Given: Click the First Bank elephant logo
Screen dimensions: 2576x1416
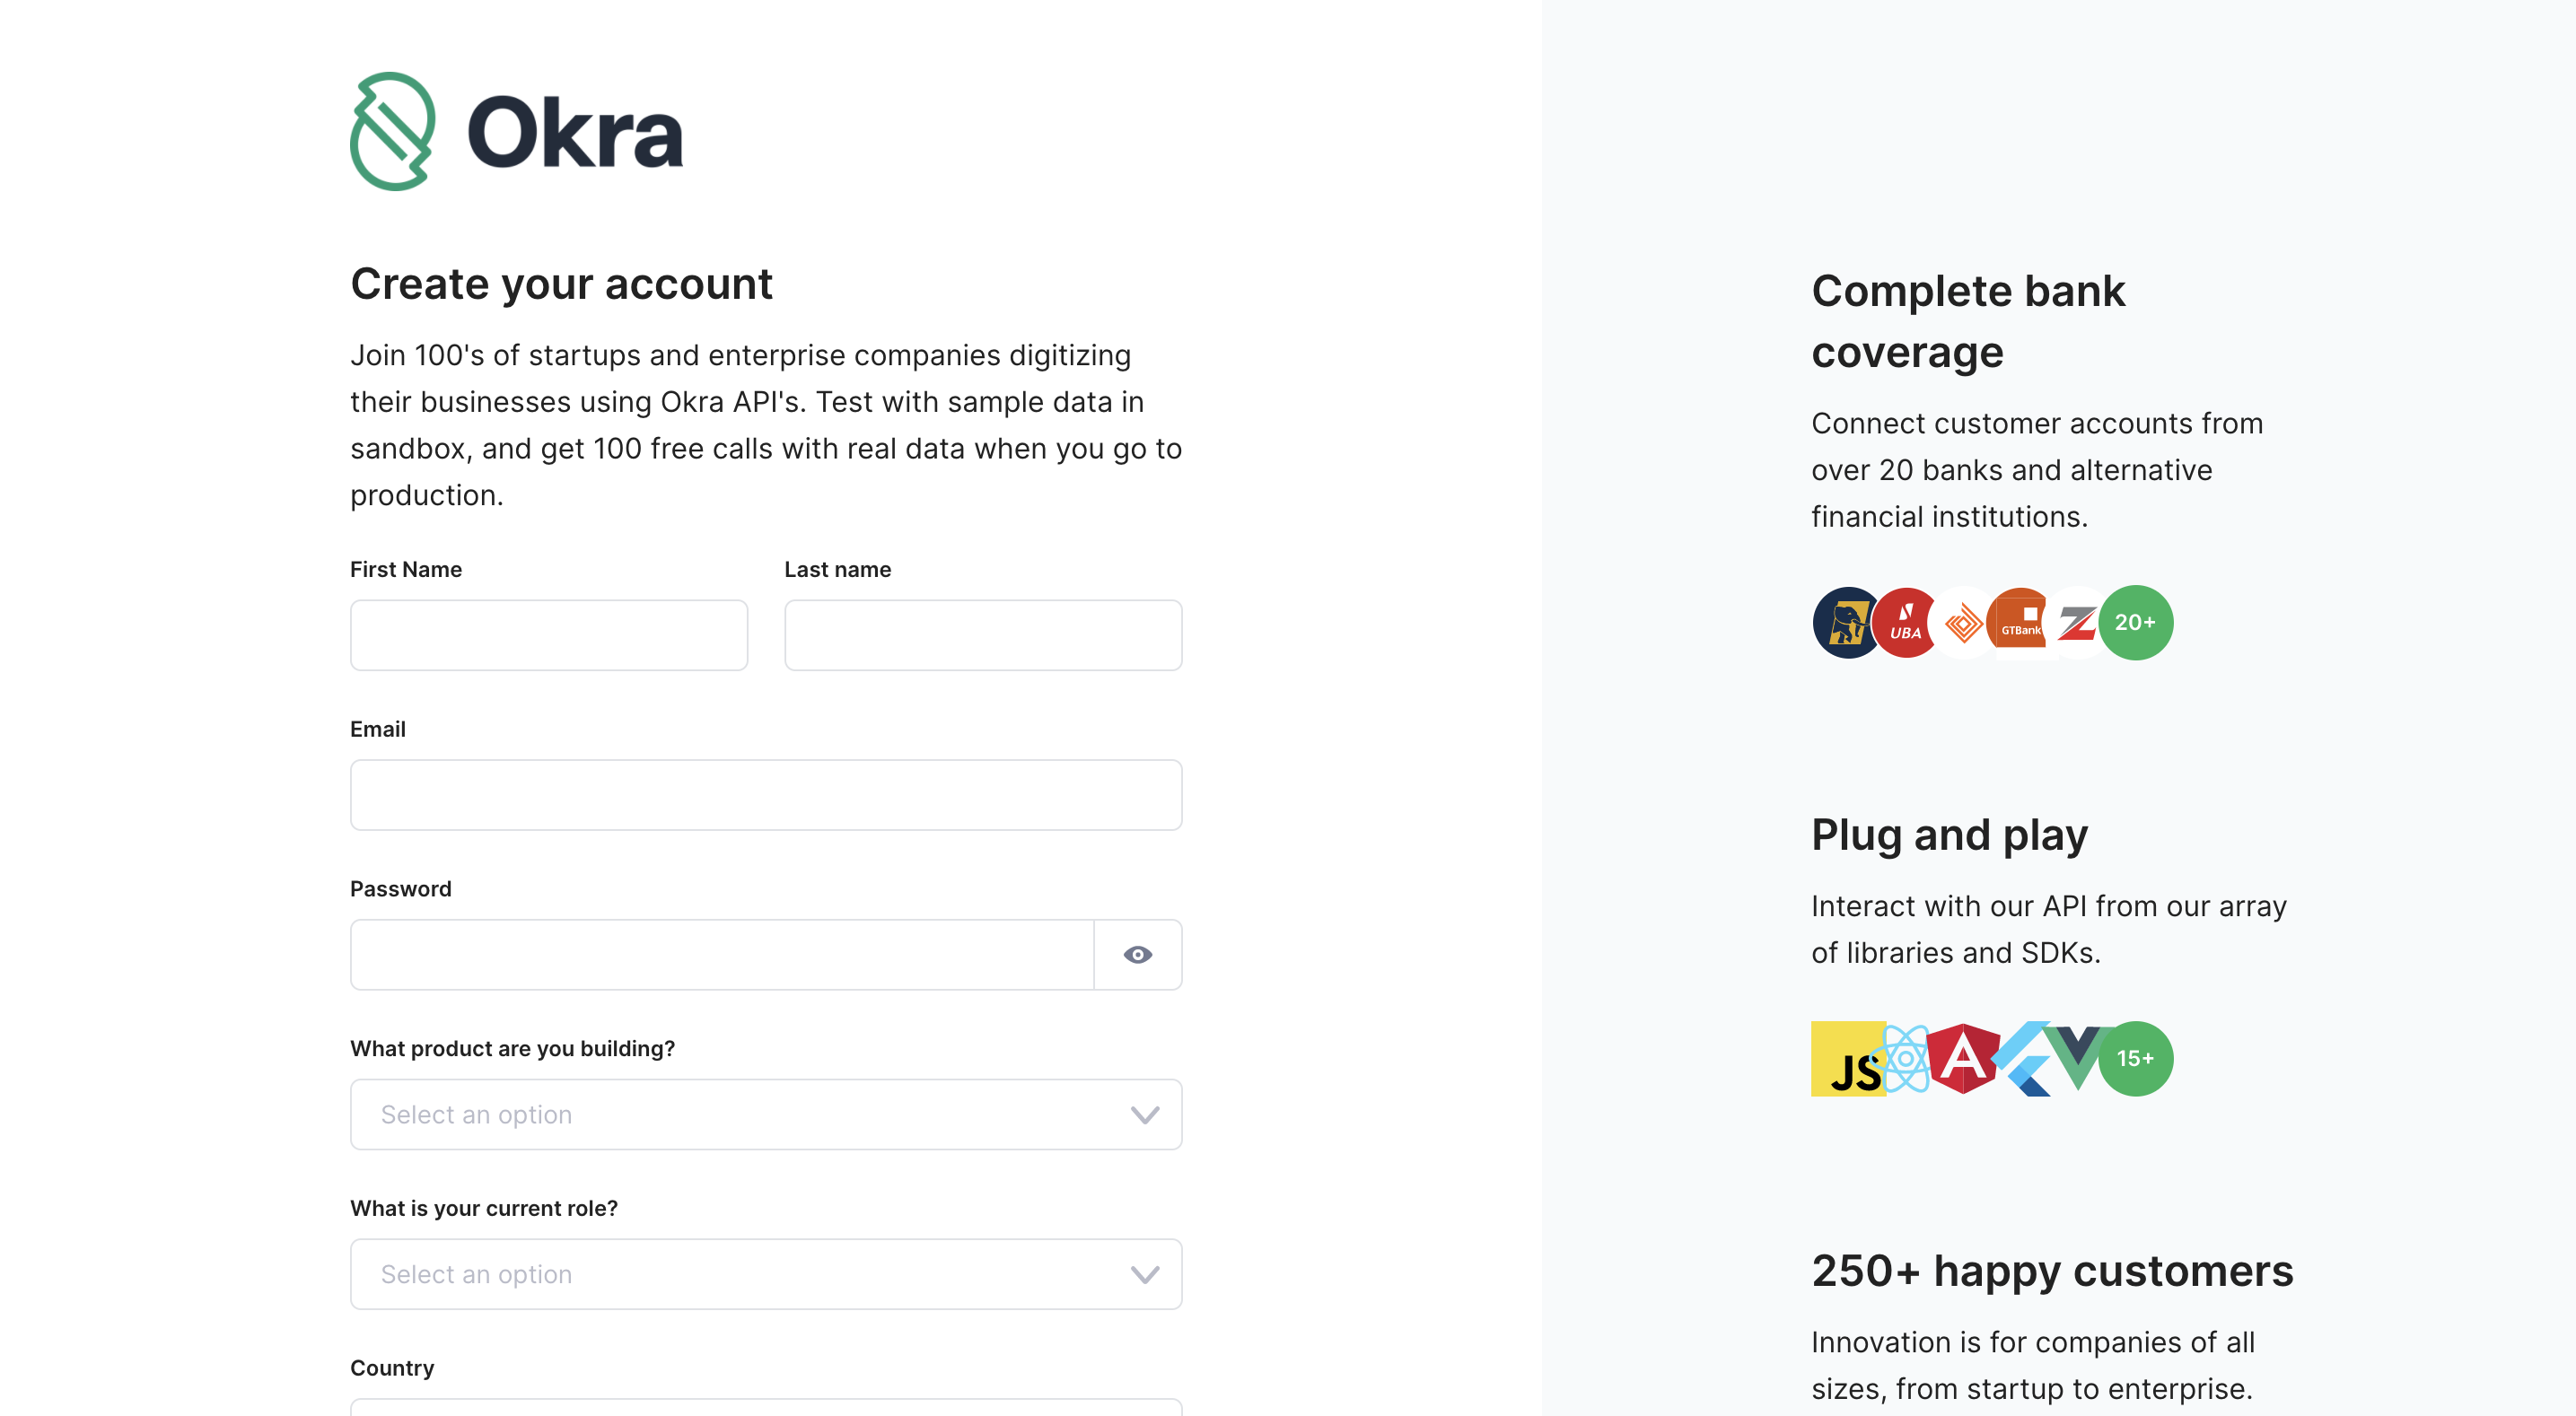Looking at the screenshot, I should (x=1846, y=622).
